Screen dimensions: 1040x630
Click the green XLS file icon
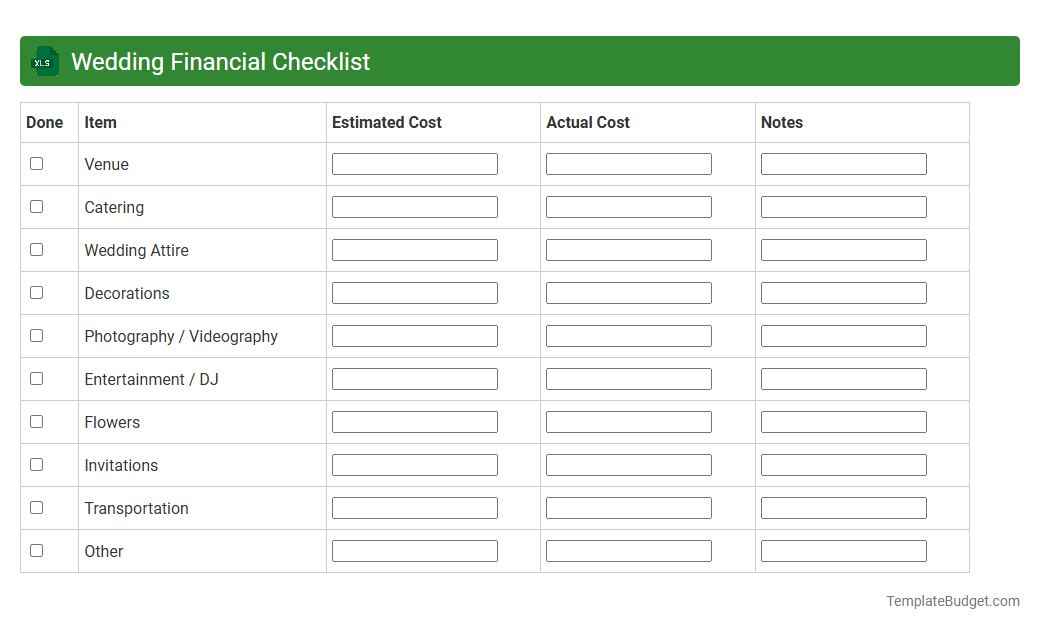tap(44, 61)
